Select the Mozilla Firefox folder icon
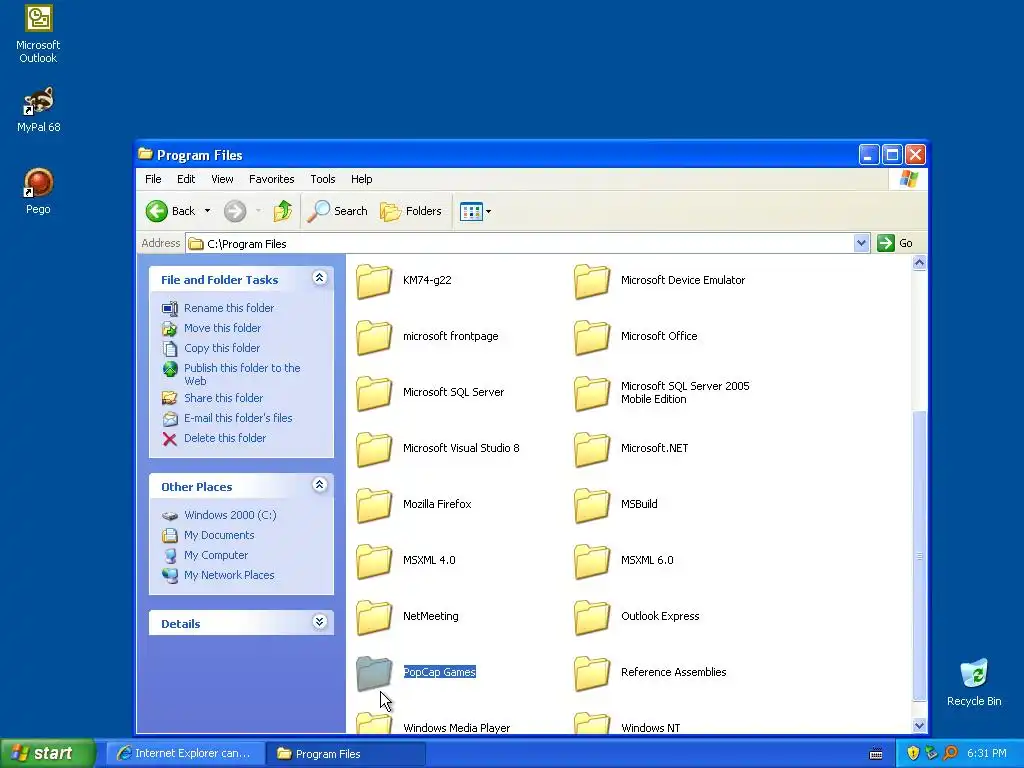Image resolution: width=1024 pixels, height=768 pixels. [x=374, y=505]
